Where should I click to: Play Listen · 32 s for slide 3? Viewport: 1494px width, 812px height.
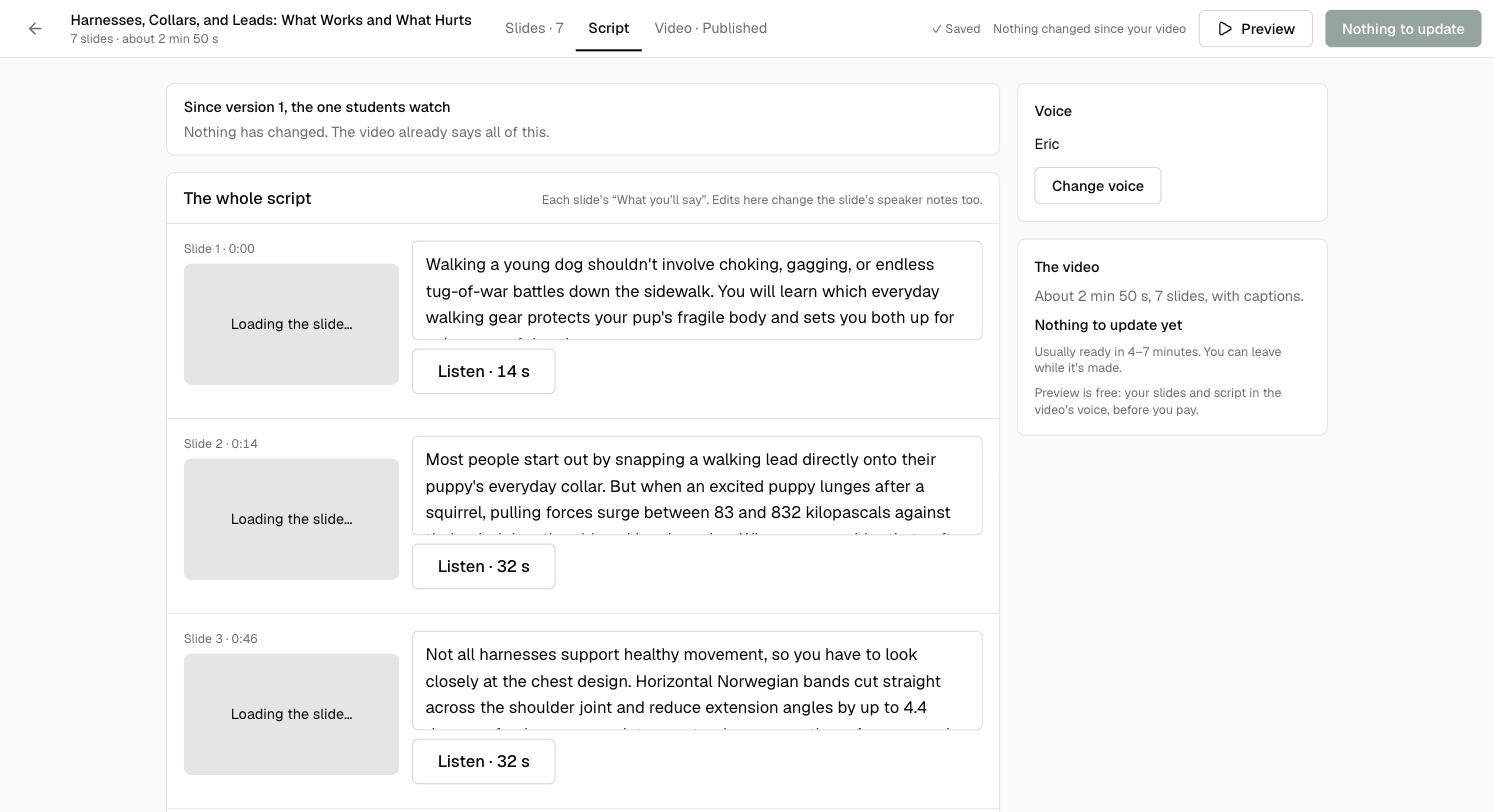pos(483,761)
